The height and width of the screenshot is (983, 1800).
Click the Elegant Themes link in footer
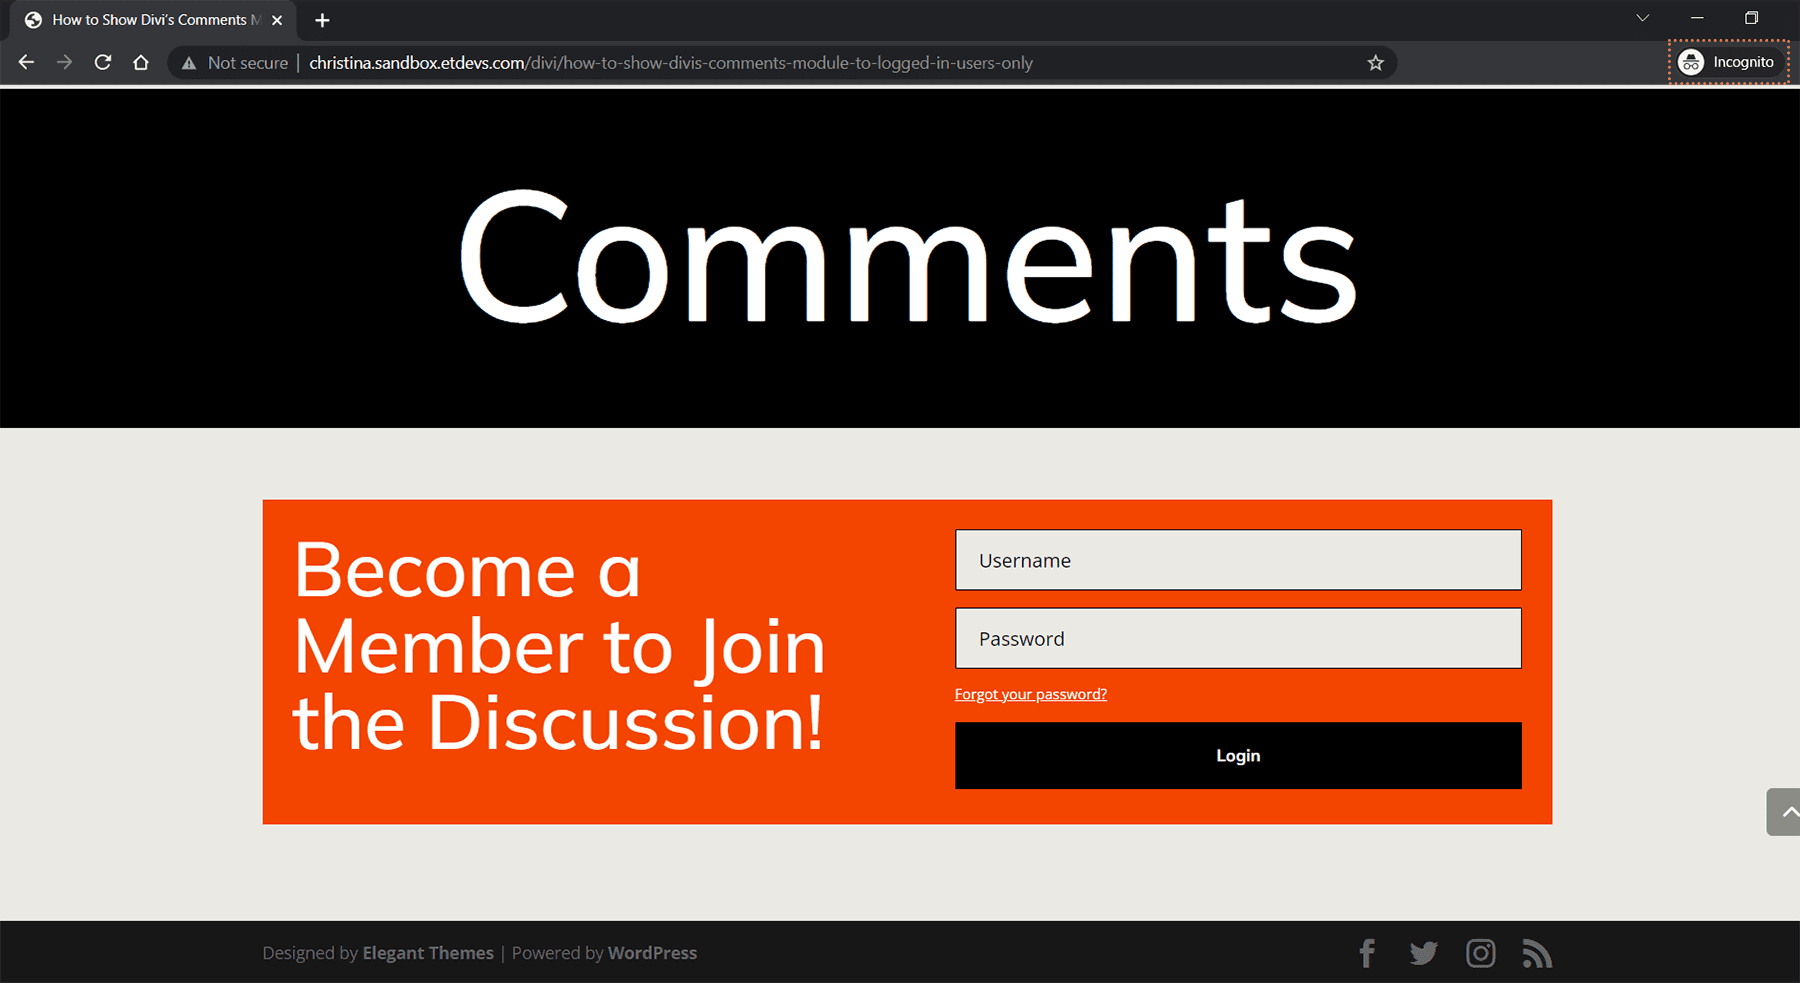pos(427,952)
